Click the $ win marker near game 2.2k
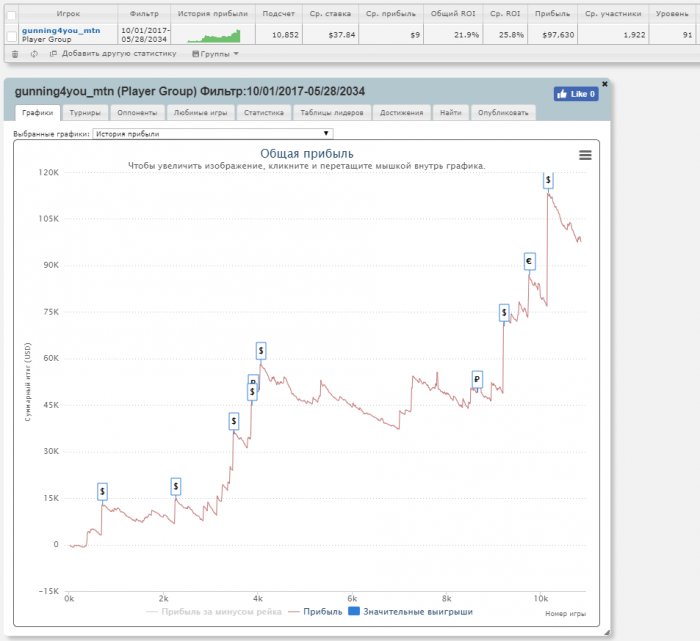This screenshot has height=641, width=700. pos(176,486)
